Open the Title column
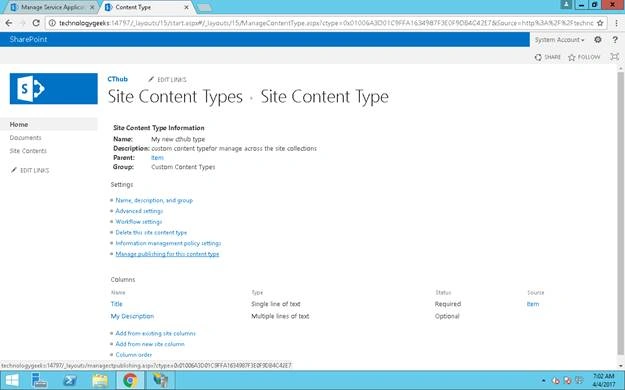The image size is (625, 390). pos(116,304)
